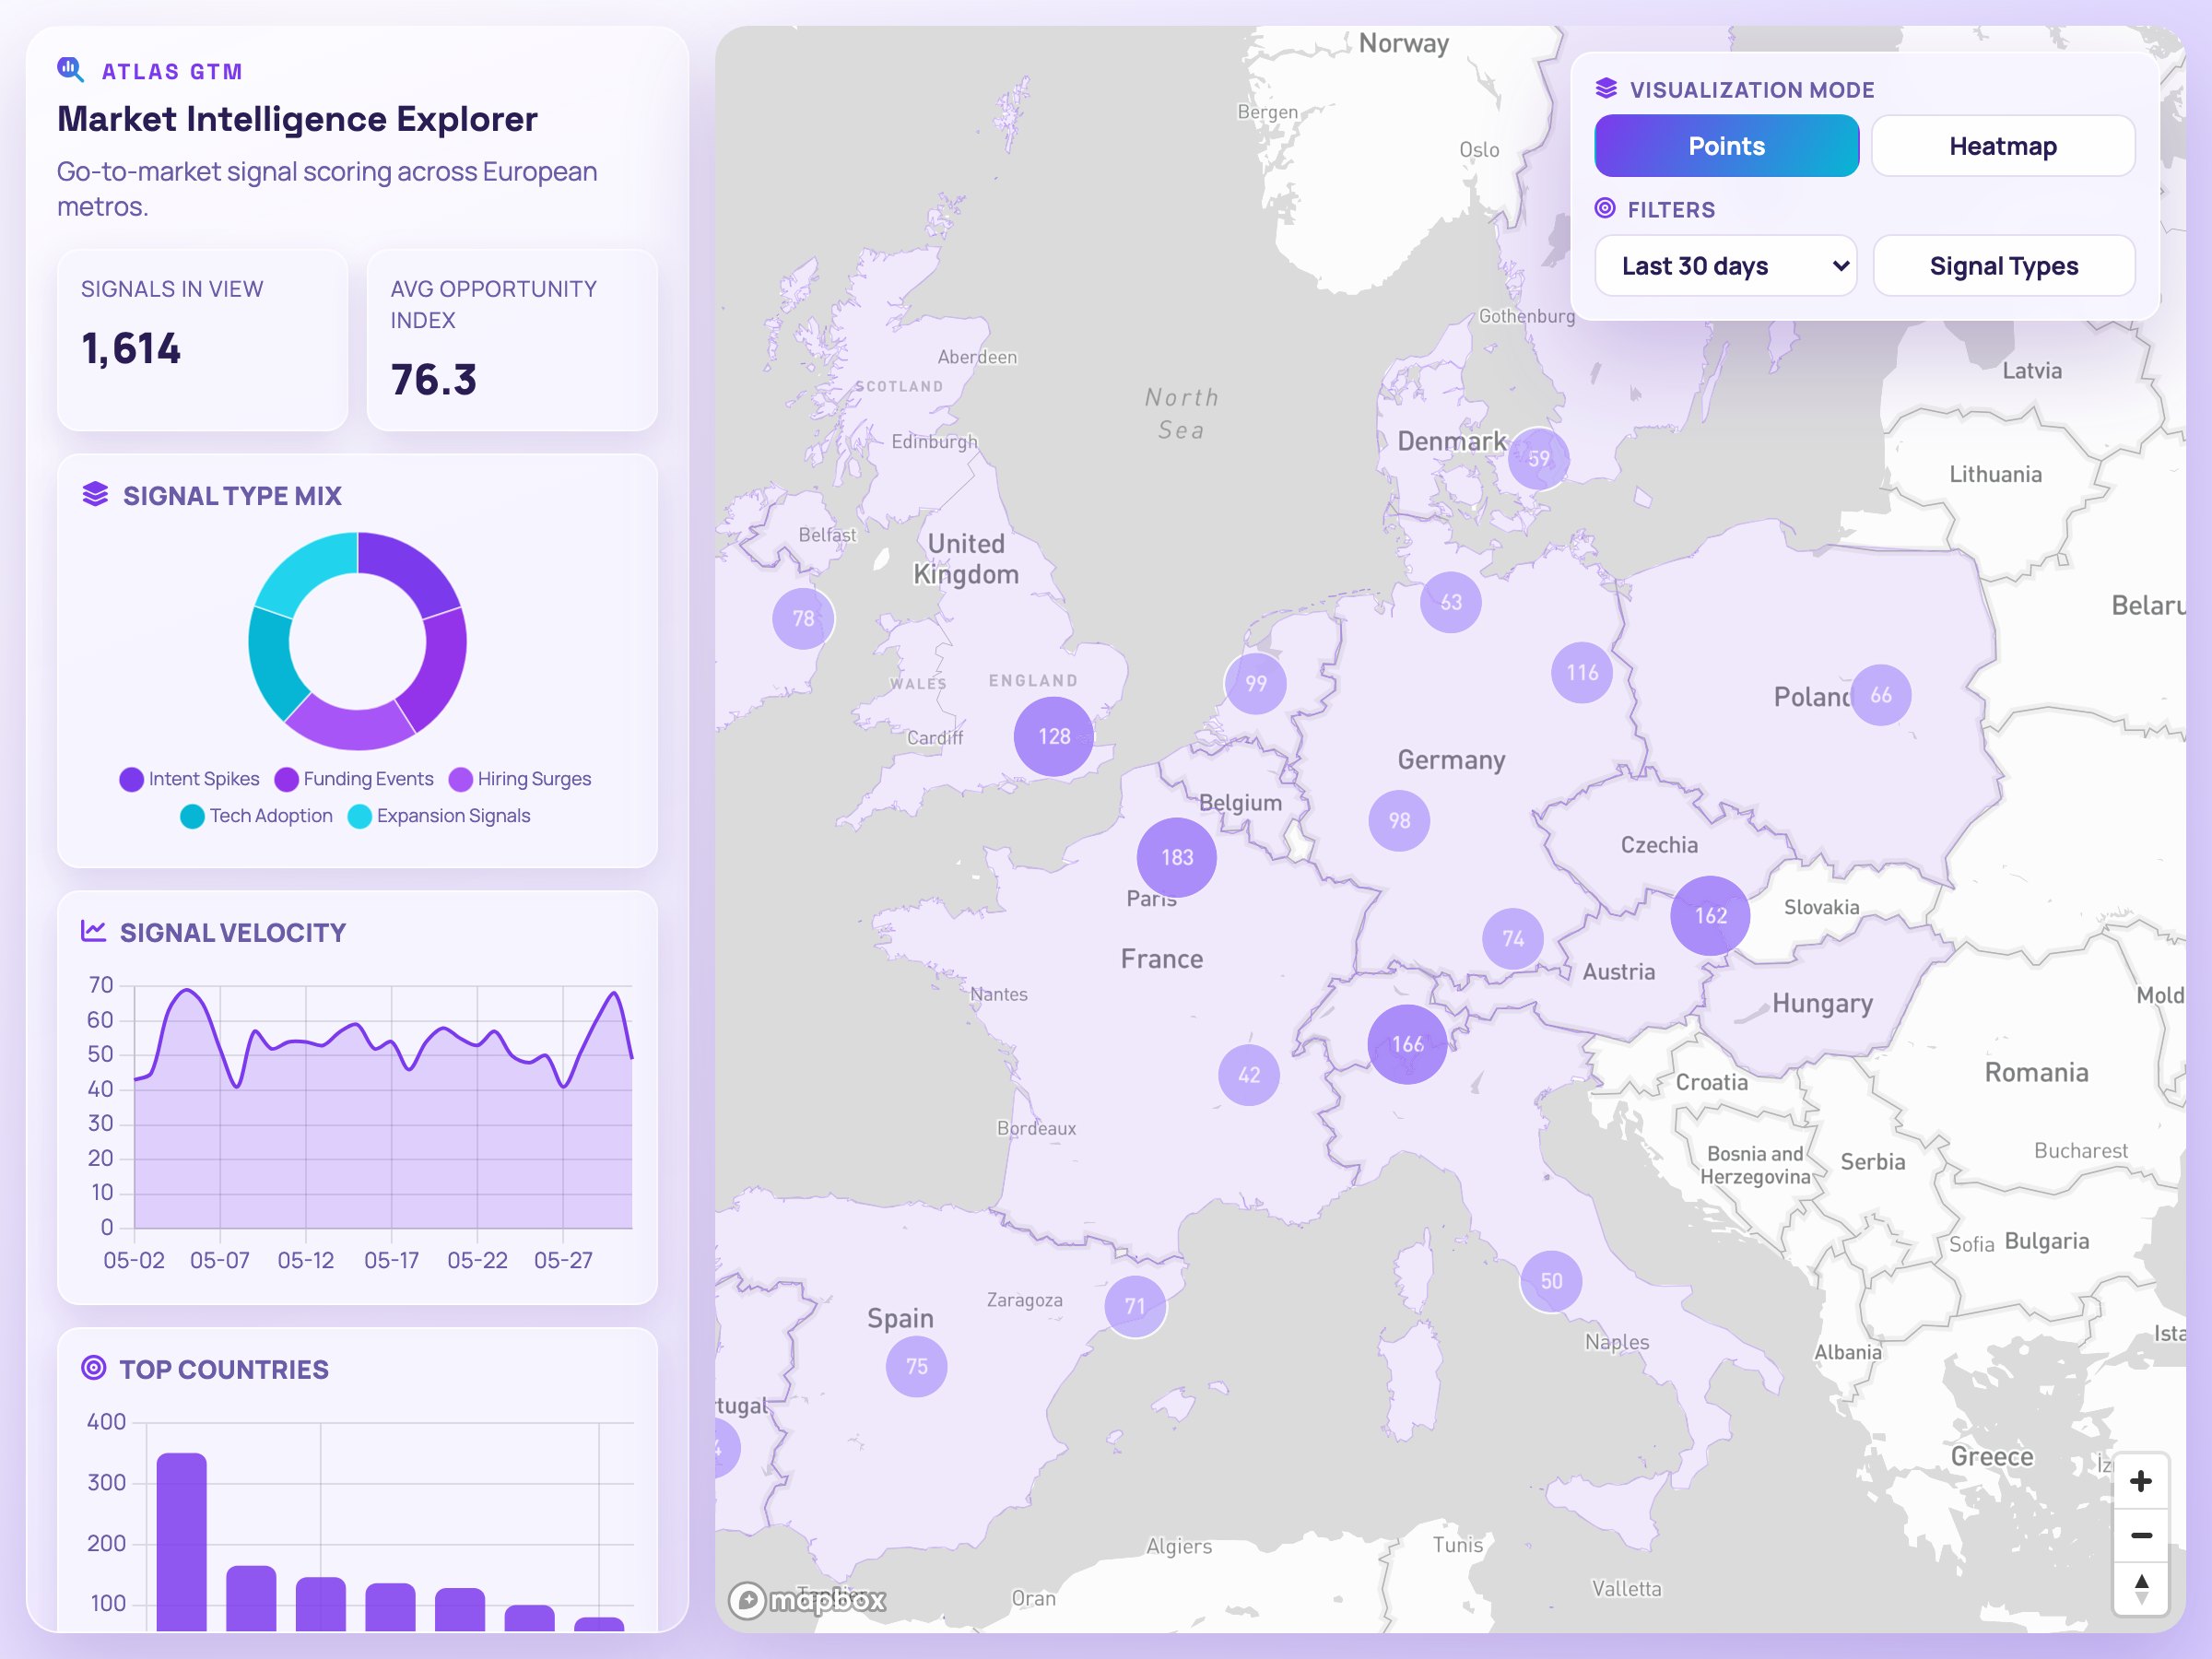Click the 78 cluster in Ireland
The image size is (2212, 1659).
(803, 618)
